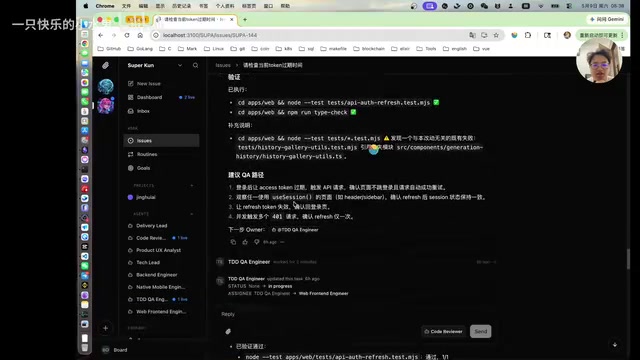Jump to bottom with the down-arrow button
This screenshot has height=360, width=640.
click(x=615, y=345)
